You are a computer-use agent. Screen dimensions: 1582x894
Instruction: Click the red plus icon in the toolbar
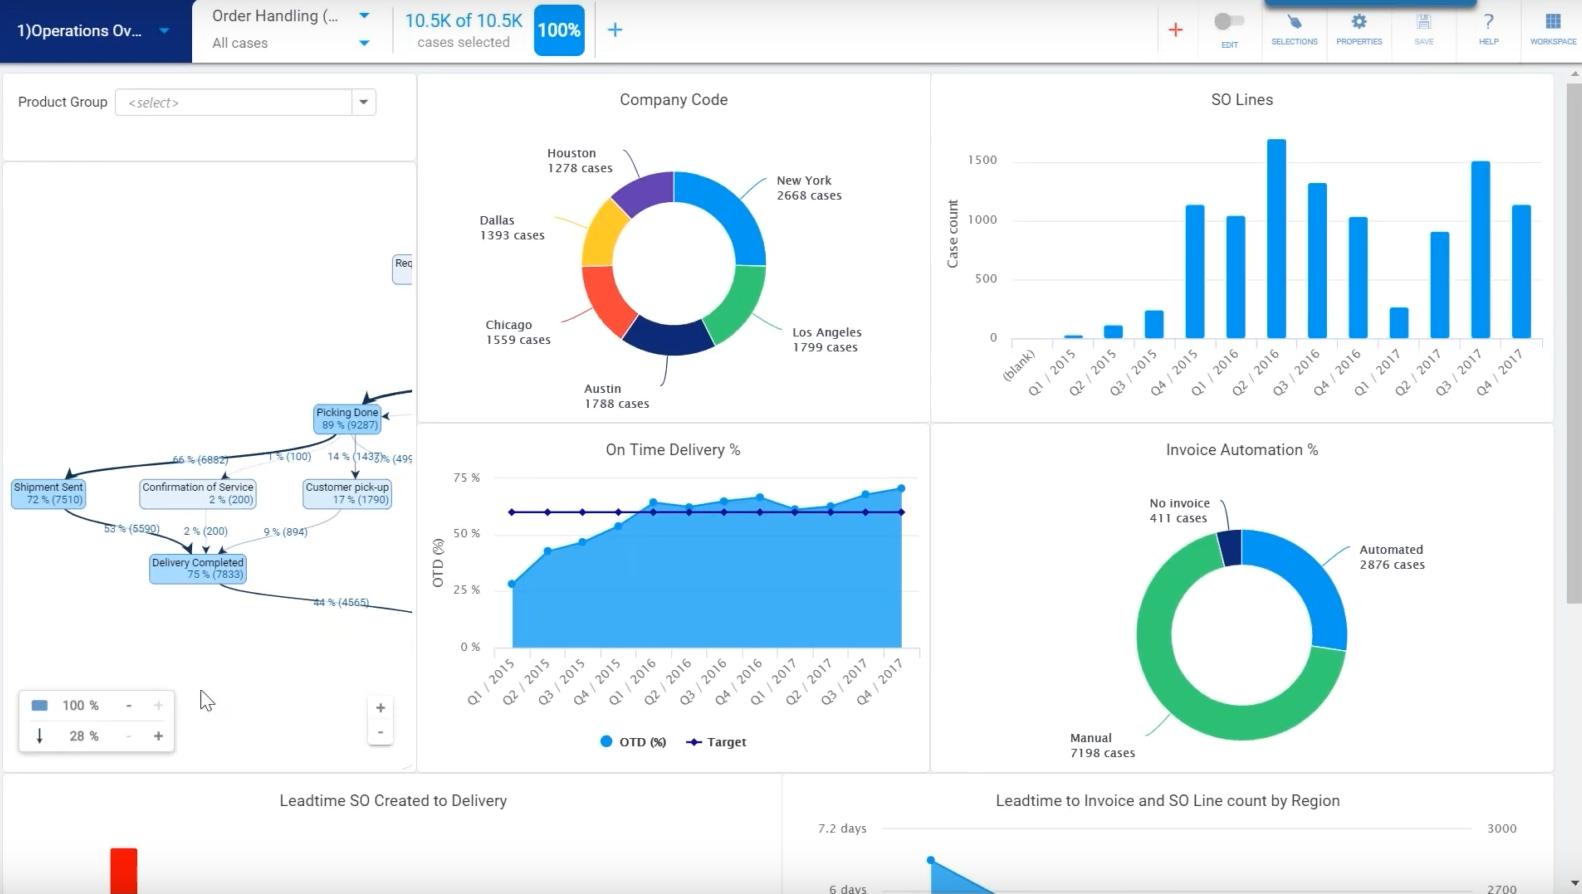[1176, 30]
